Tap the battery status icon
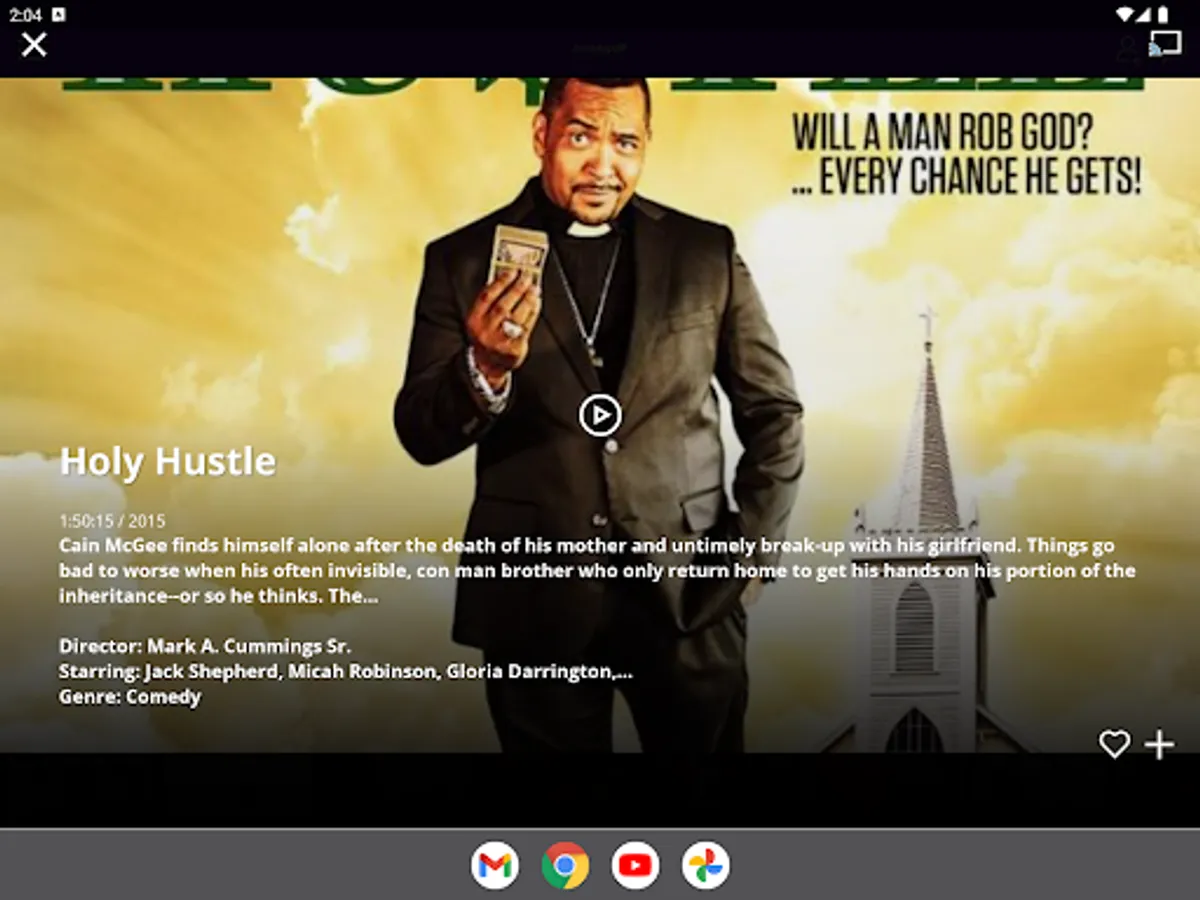Image resolution: width=1200 pixels, height=900 pixels. [1163, 14]
